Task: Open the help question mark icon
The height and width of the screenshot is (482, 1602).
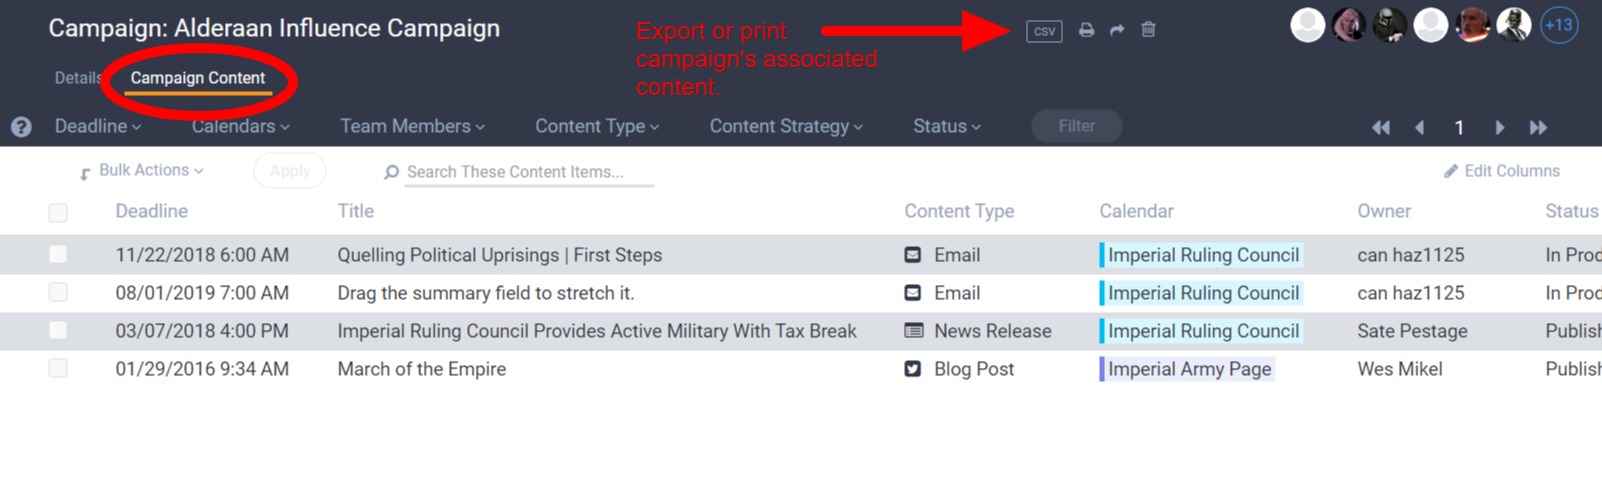Action: click(x=21, y=127)
